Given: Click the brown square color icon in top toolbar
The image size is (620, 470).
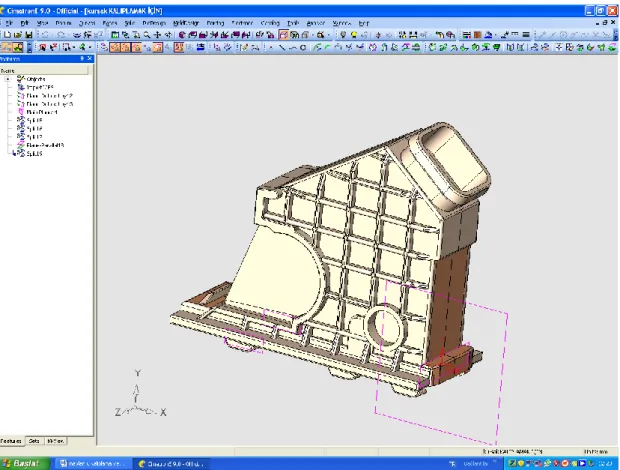Looking at the screenshot, I should (478, 35).
